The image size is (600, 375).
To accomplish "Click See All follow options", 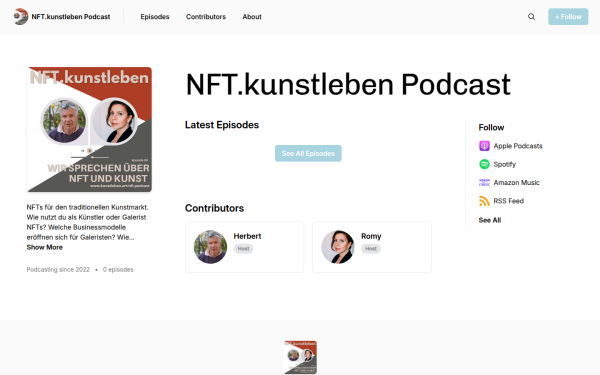I will (x=489, y=220).
